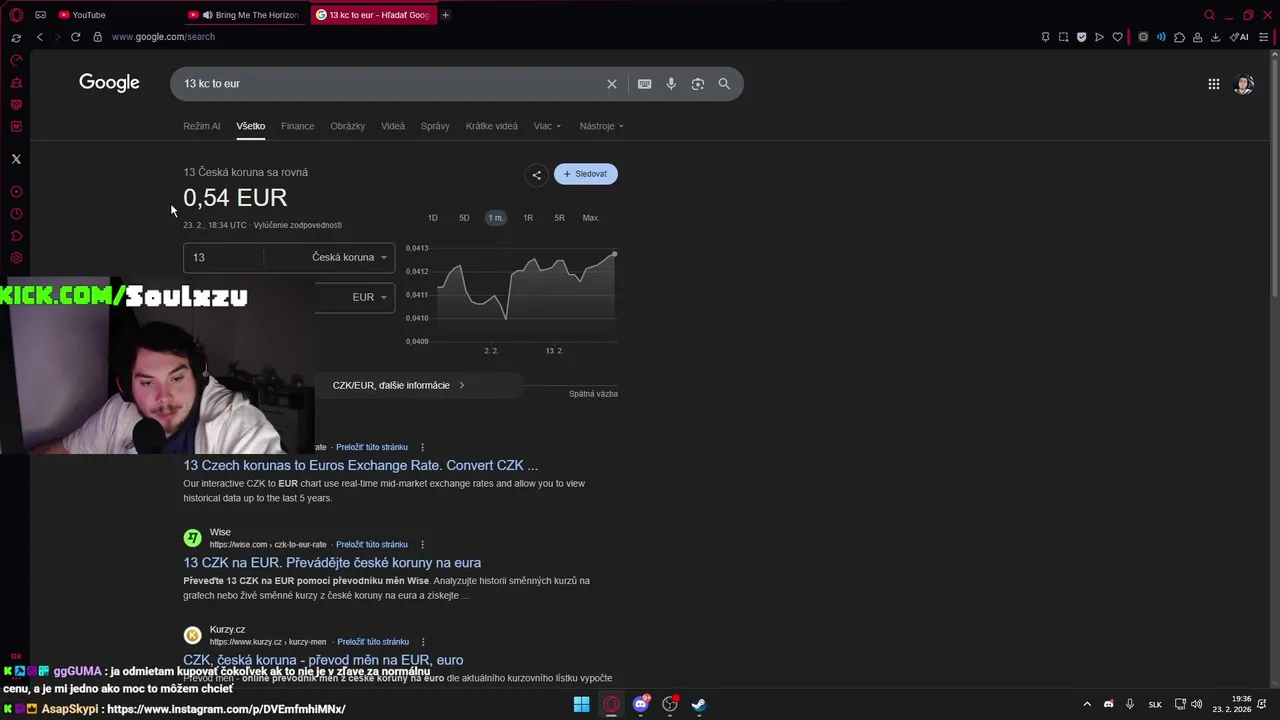
Task: Open the browser tab search magnifier
Action: click(1209, 15)
